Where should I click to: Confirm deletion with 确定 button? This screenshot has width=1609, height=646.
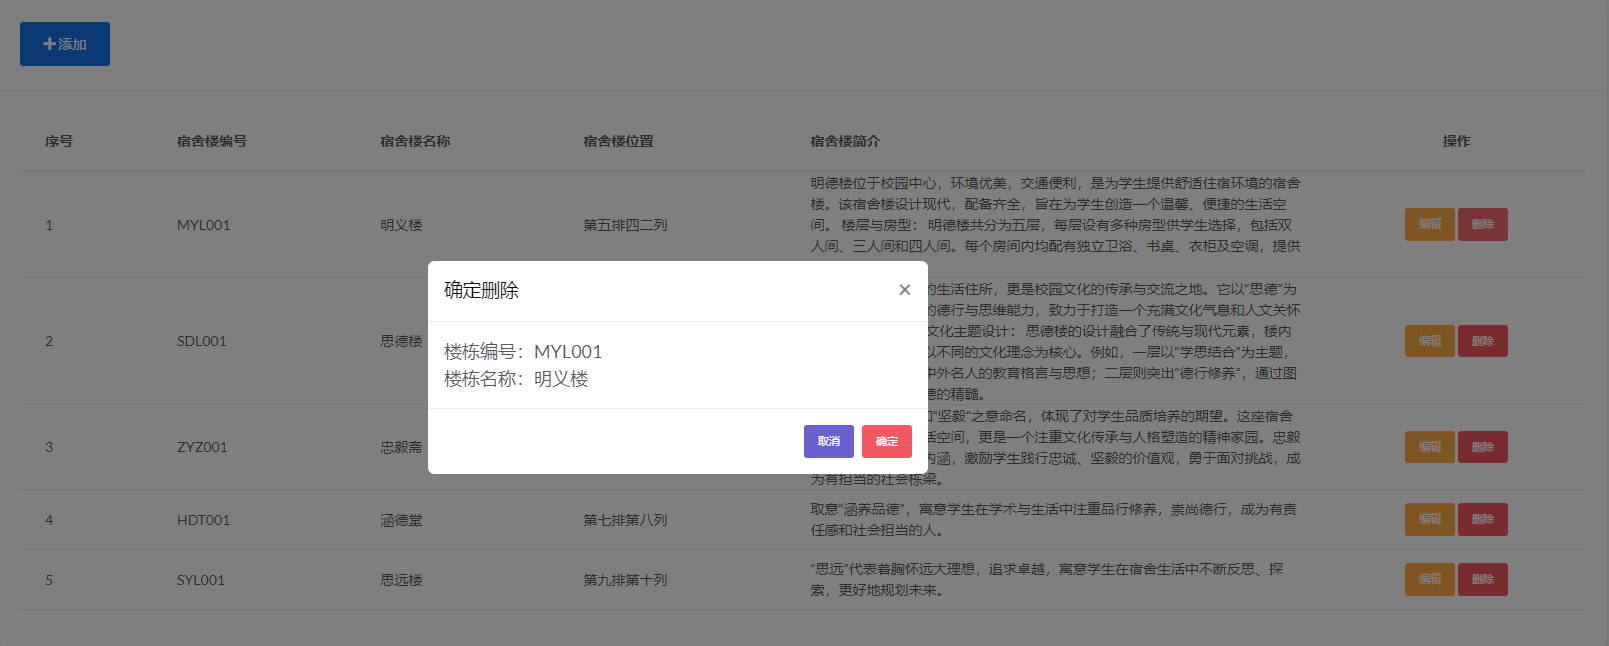887,441
